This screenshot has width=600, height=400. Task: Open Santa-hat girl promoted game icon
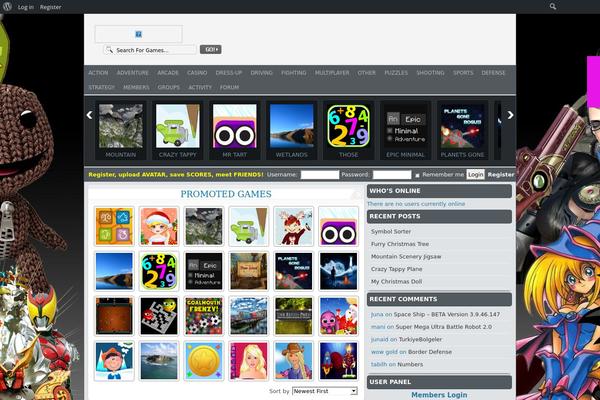159,226
